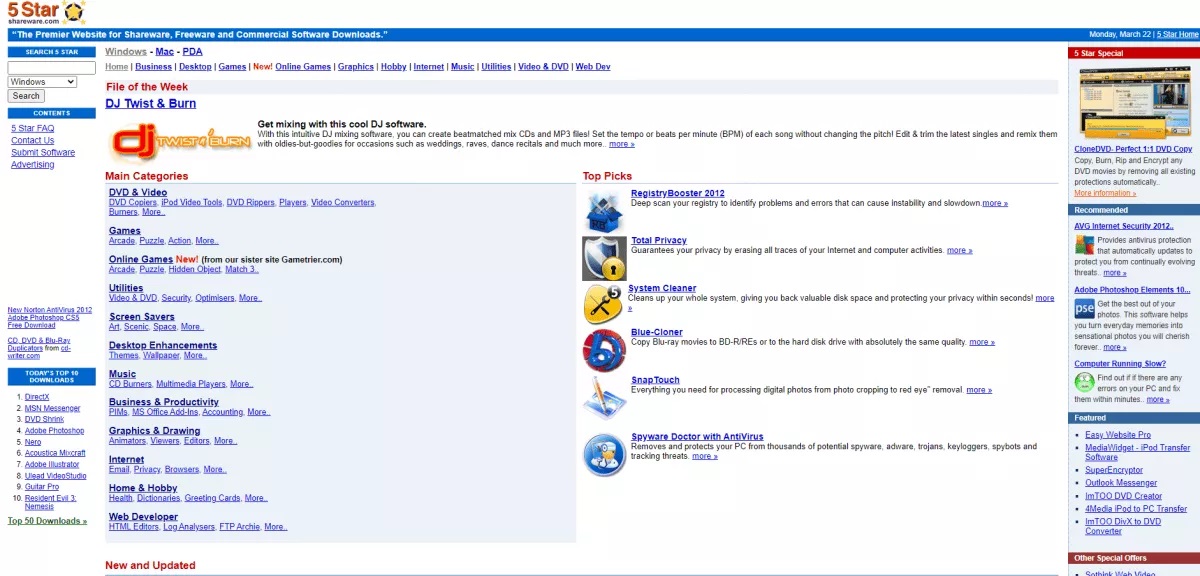This screenshot has width=1200, height=576.
Task: Open the Business & Productivity category heading
Action: coord(164,402)
